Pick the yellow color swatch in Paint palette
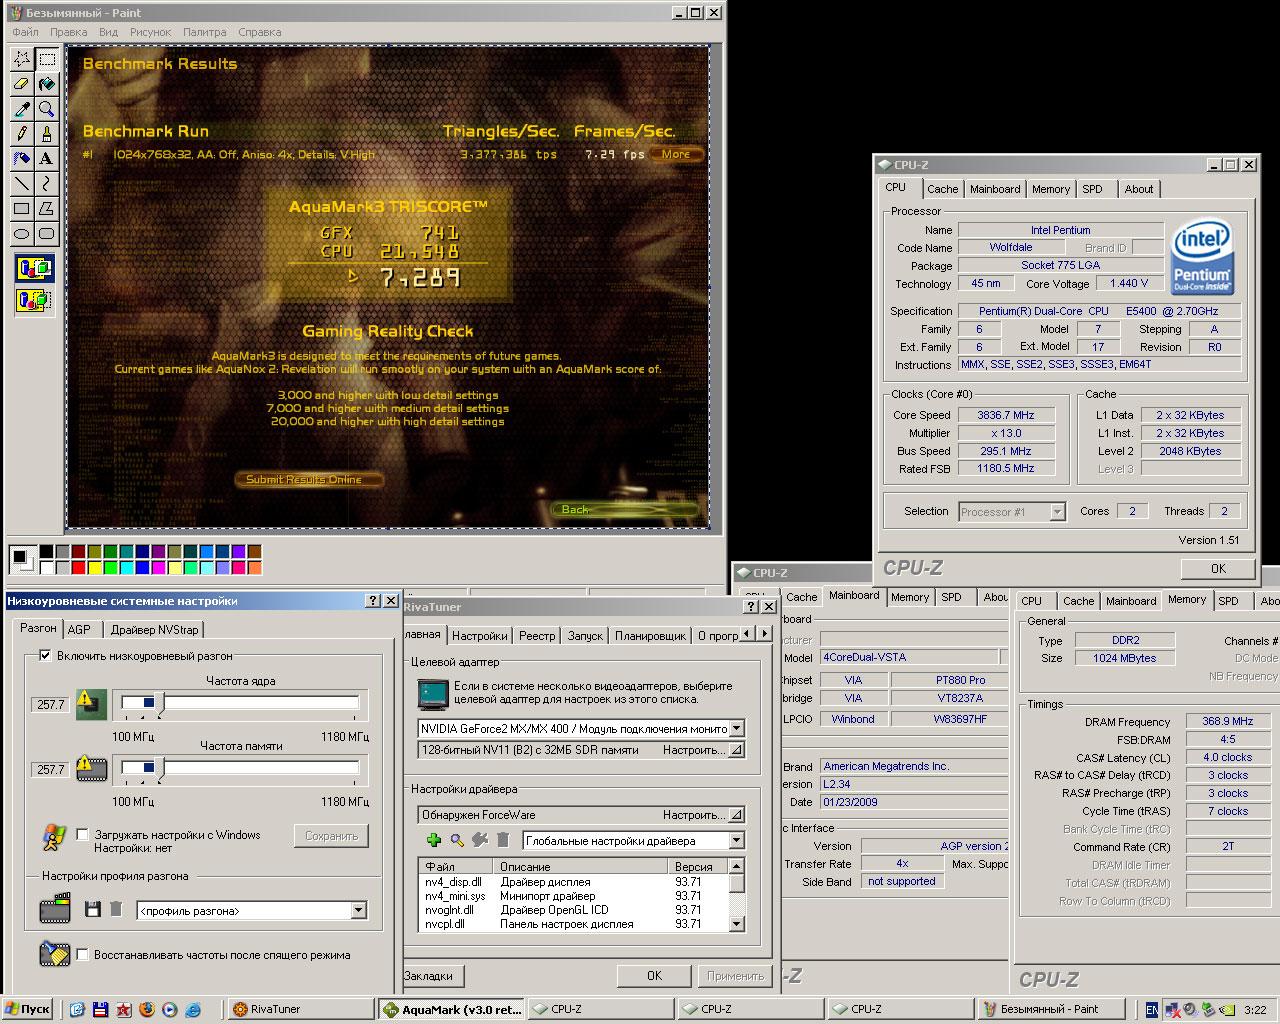The width and height of the screenshot is (1280, 1024). click(x=94, y=567)
